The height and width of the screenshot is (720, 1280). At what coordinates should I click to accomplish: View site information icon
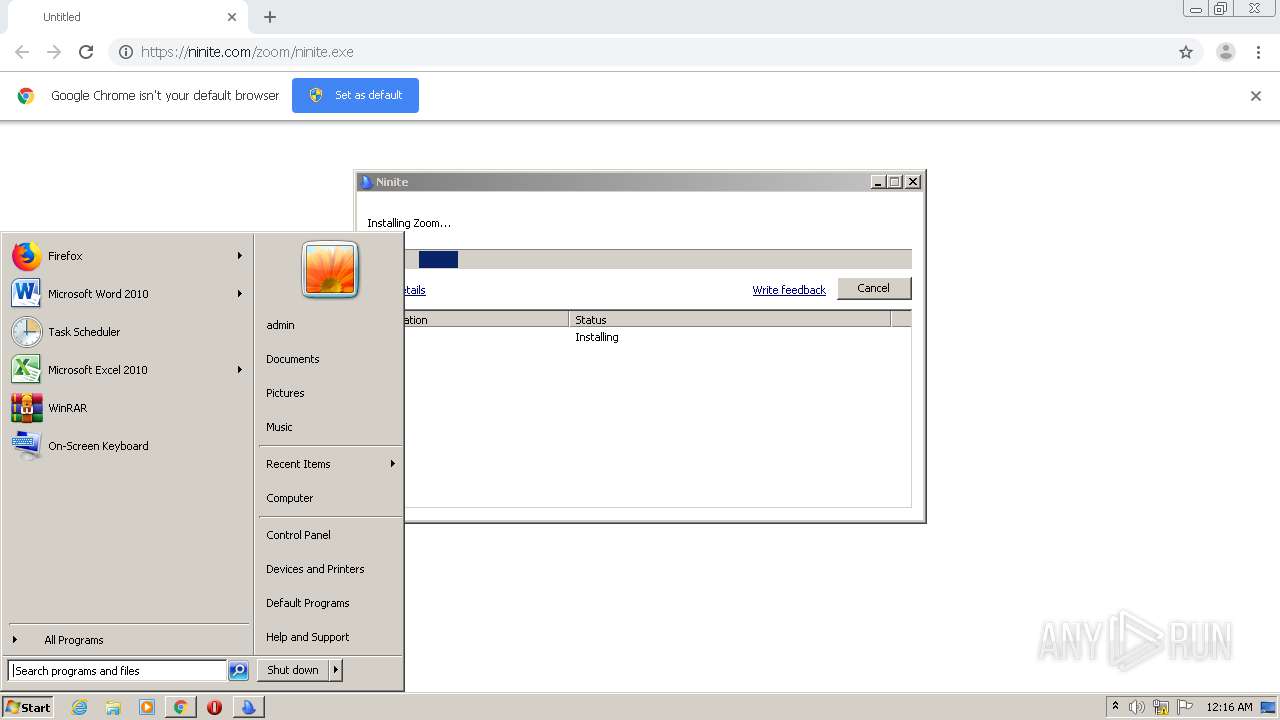point(126,52)
